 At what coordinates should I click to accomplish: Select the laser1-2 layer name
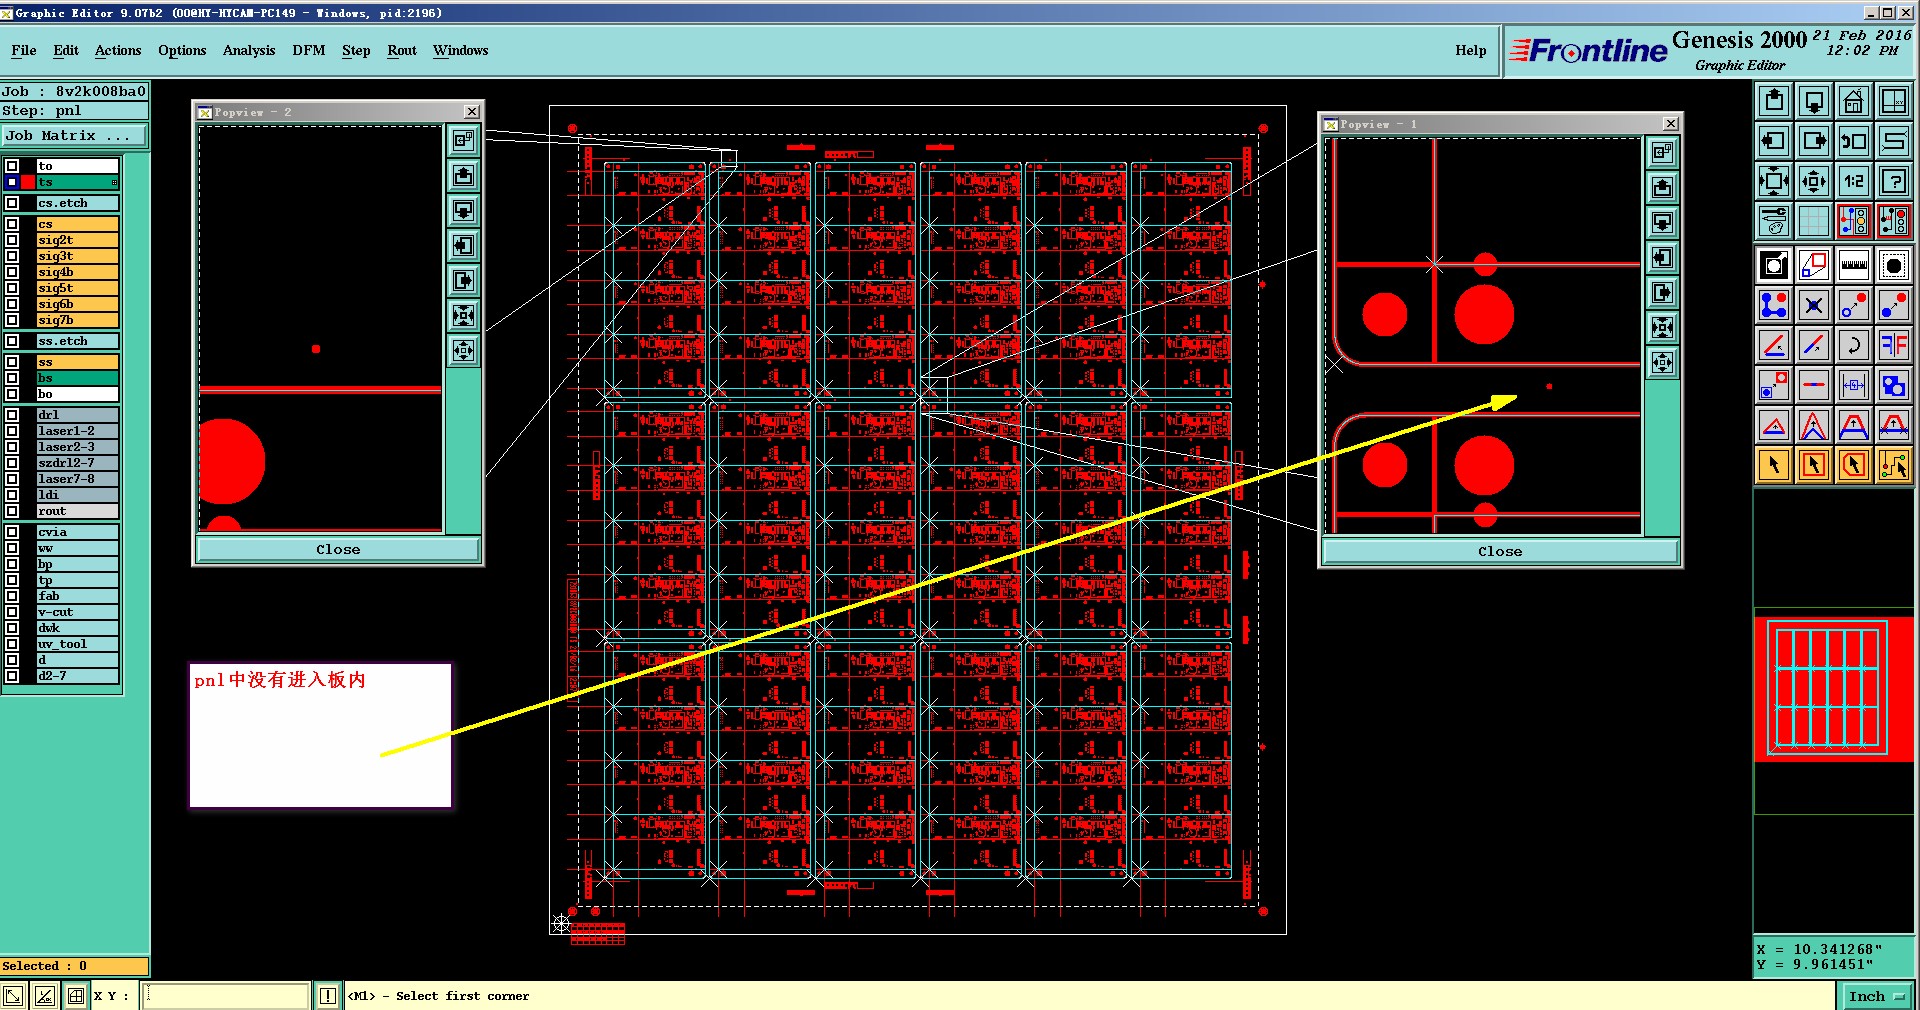(x=78, y=431)
